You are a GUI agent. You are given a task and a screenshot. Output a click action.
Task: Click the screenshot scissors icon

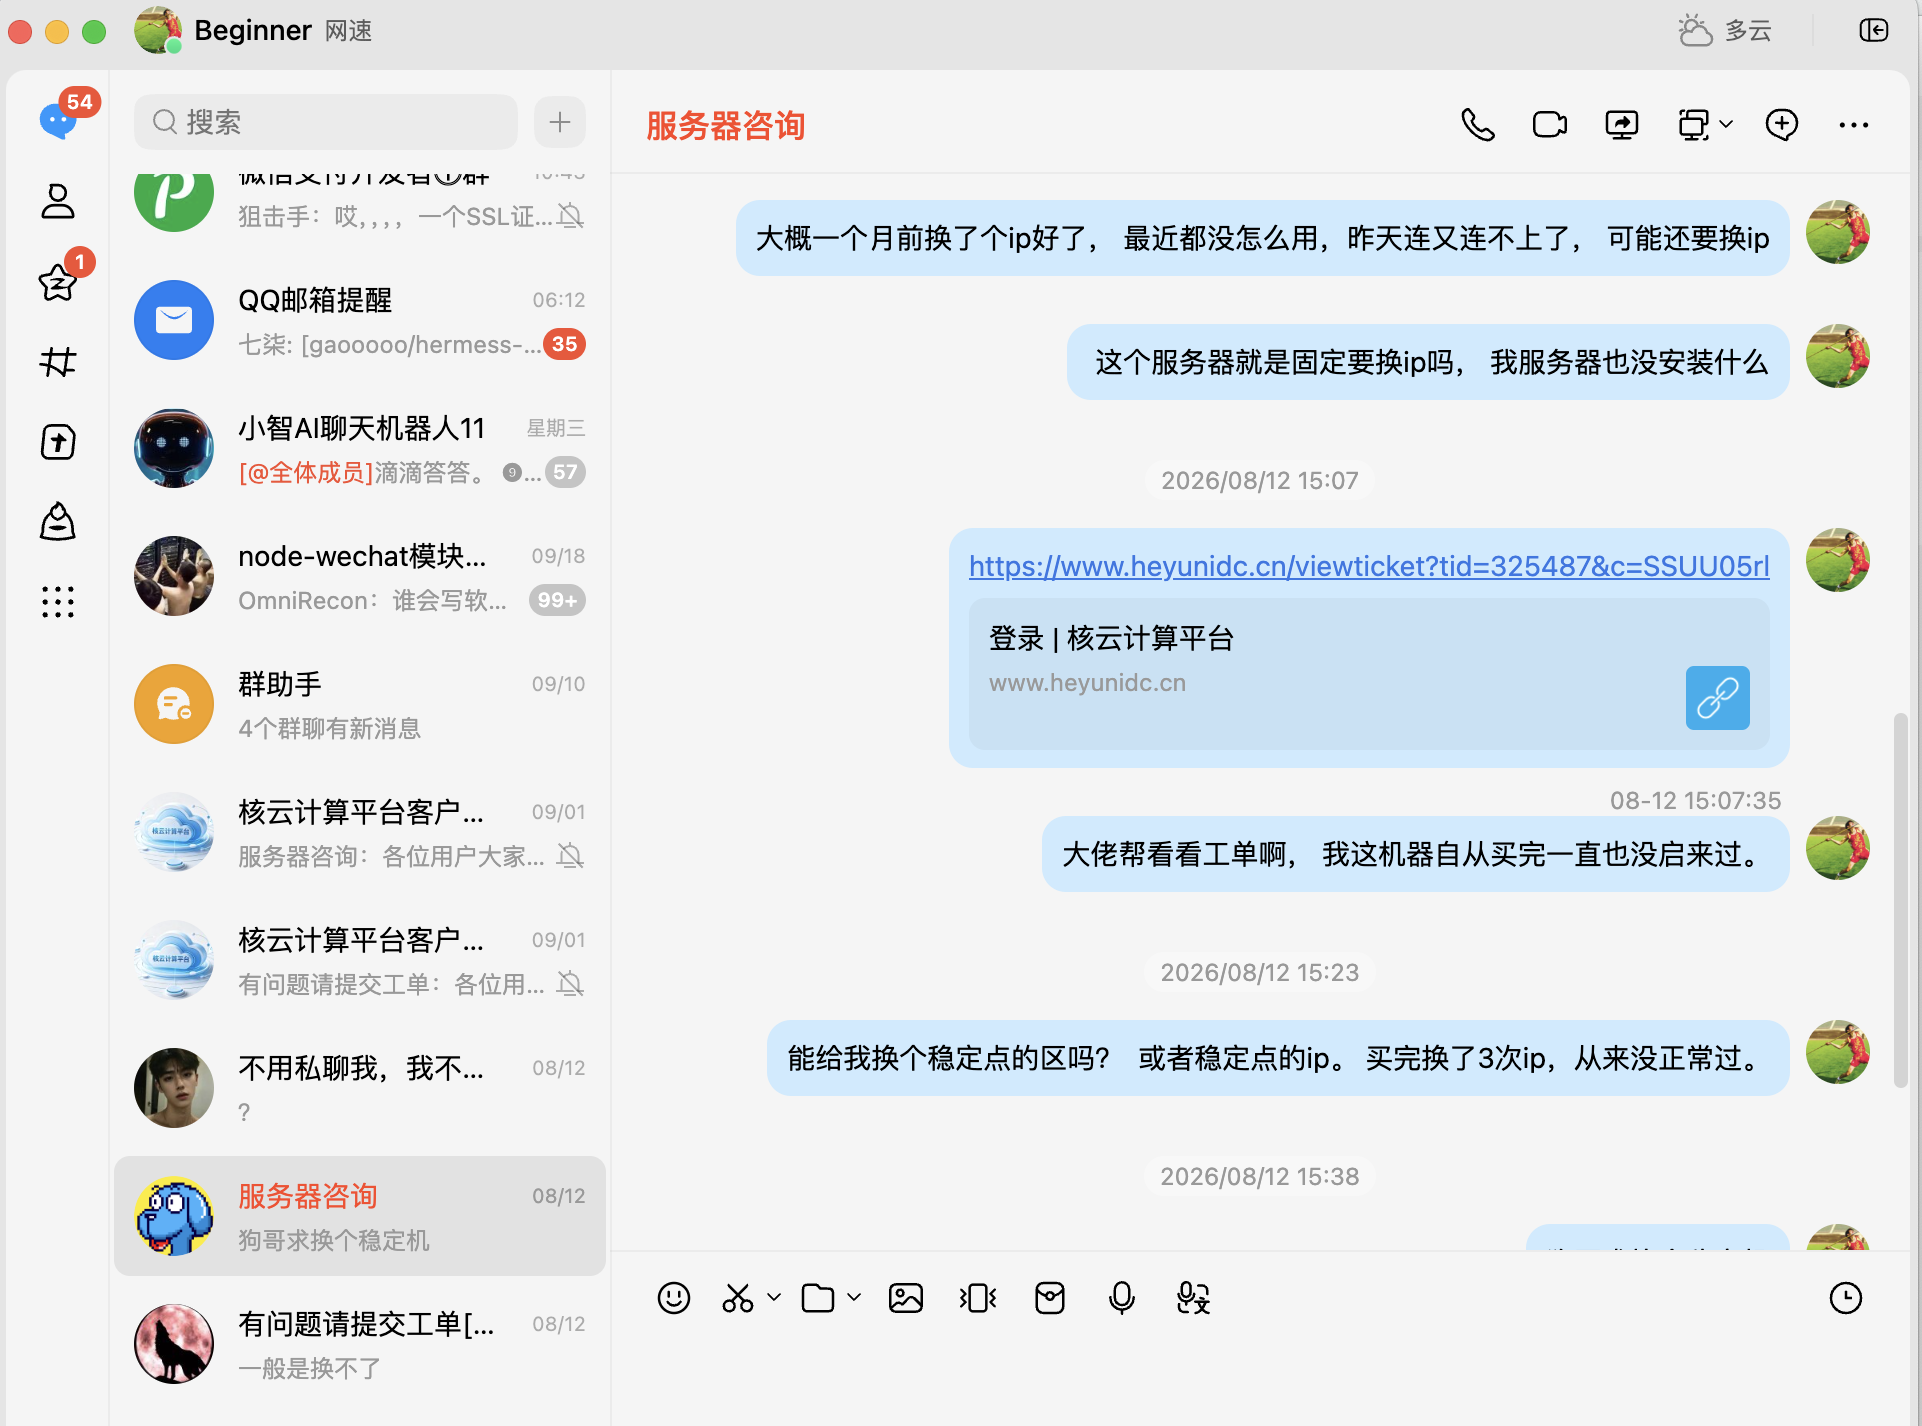738,1298
